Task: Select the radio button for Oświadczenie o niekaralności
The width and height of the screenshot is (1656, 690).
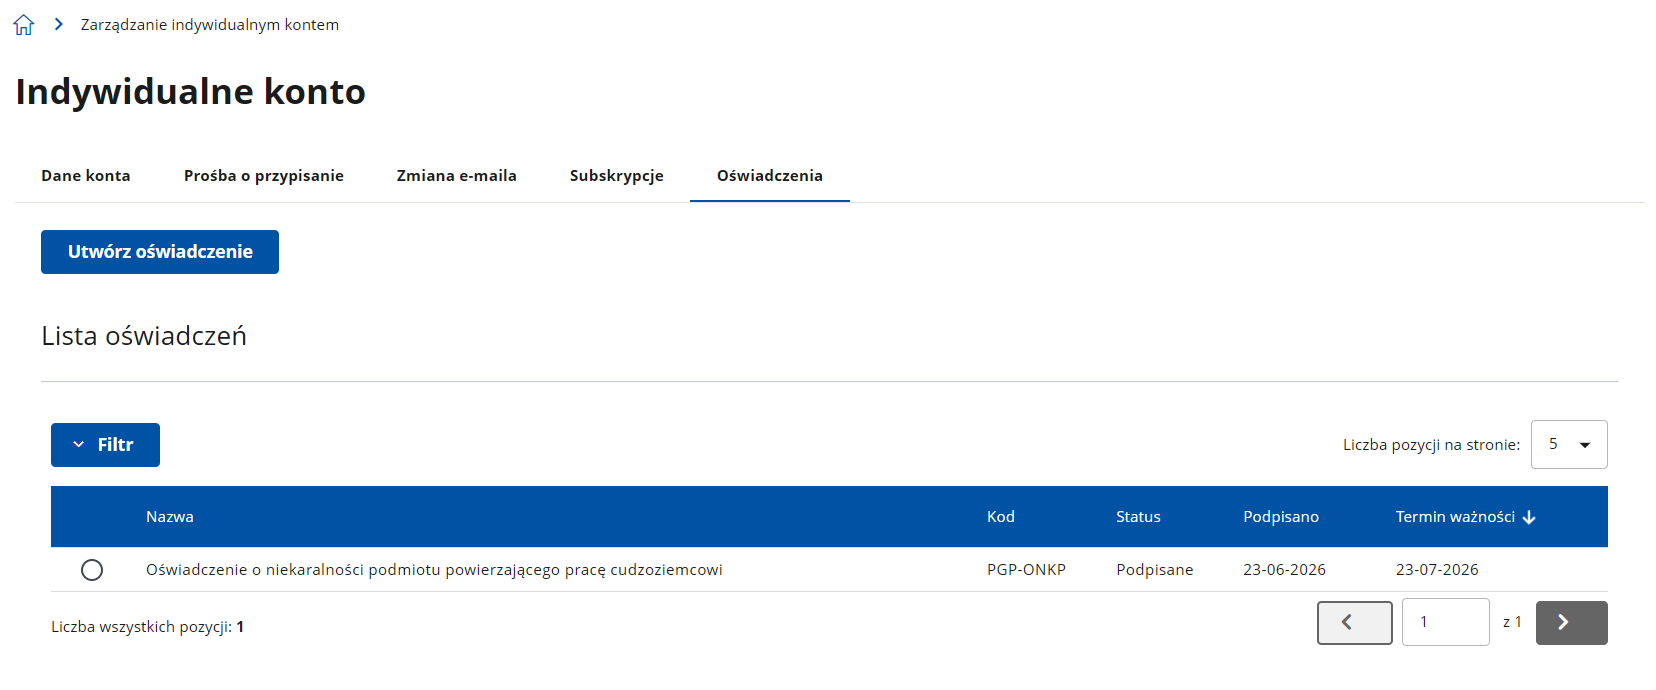Action: tap(92, 570)
